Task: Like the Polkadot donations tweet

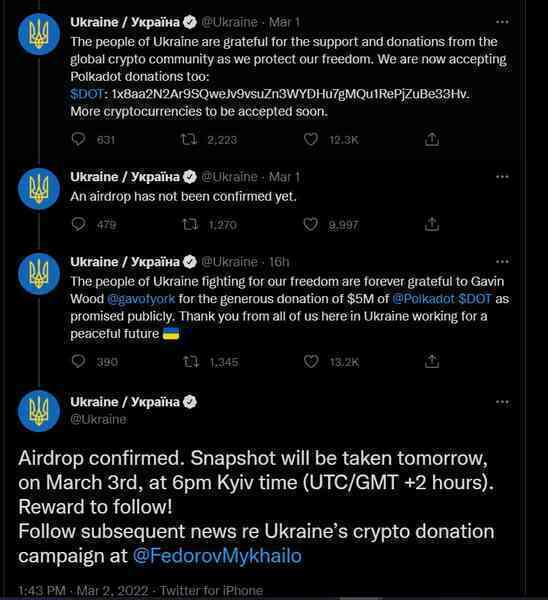Action: 311,139
